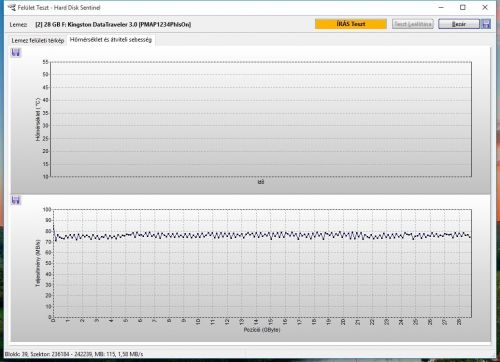Click the save icon beside the Bezár button
Viewport: 500px width, 362px height.
tap(486, 24)
